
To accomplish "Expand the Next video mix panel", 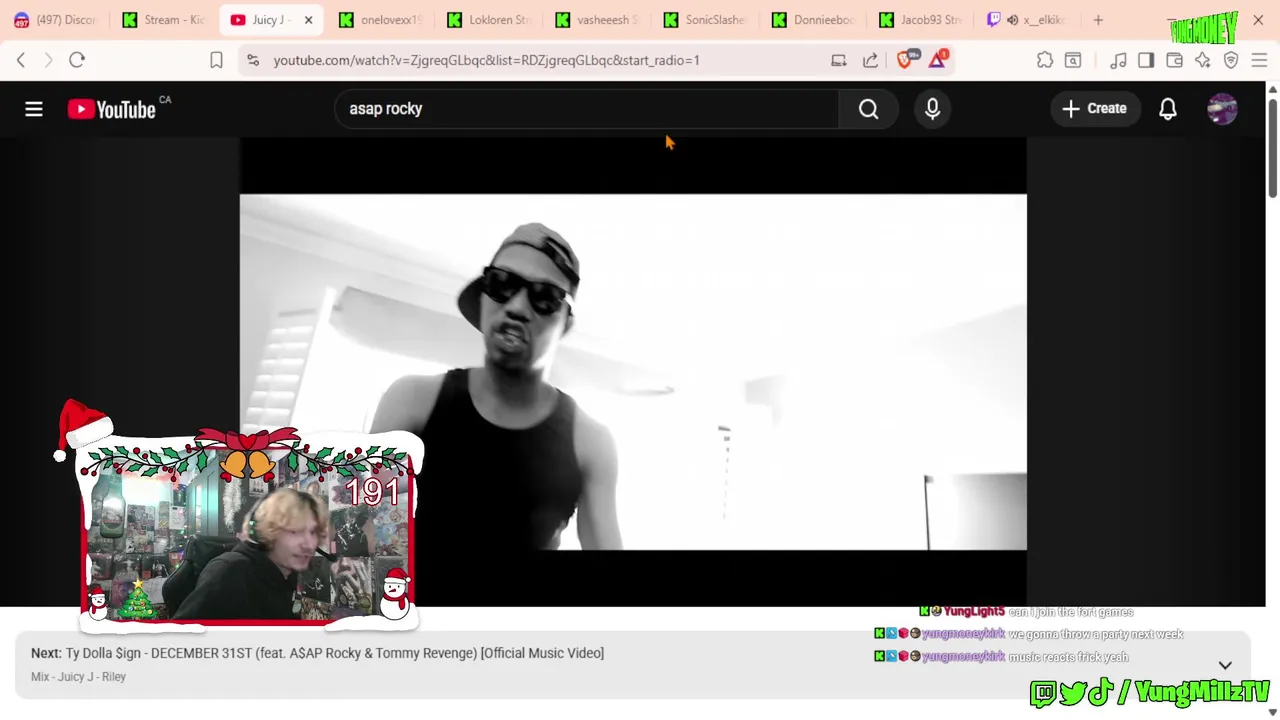I will [1225, 665].
